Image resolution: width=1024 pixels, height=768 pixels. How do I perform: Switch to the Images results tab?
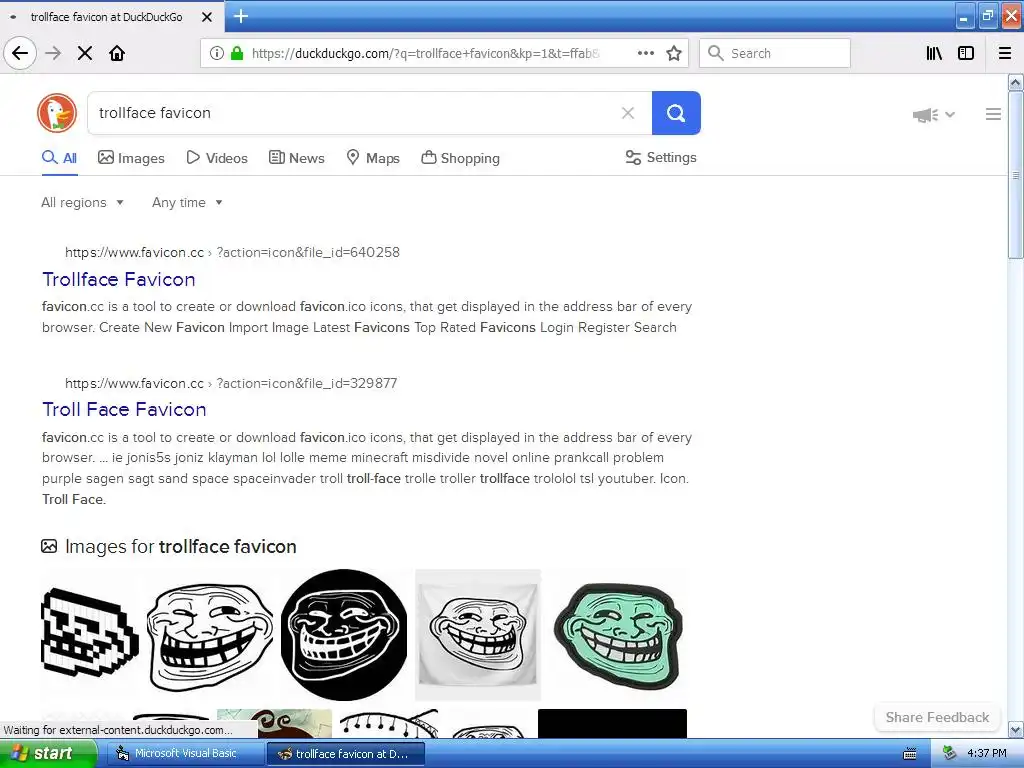click(x=131, y=158)
